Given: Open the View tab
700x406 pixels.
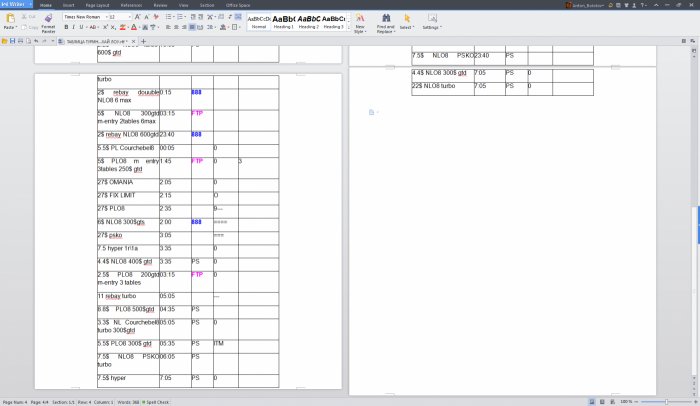Looking at the screenshot, I should 183,5.
